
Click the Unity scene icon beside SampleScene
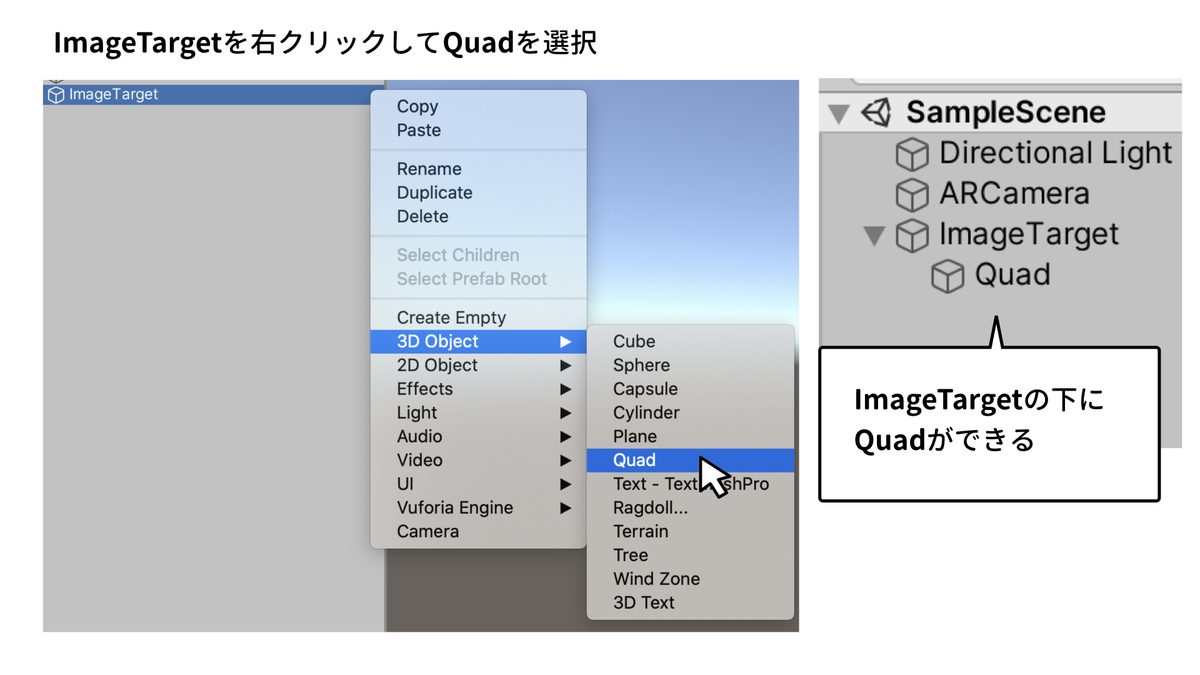(x=876, y=112)
